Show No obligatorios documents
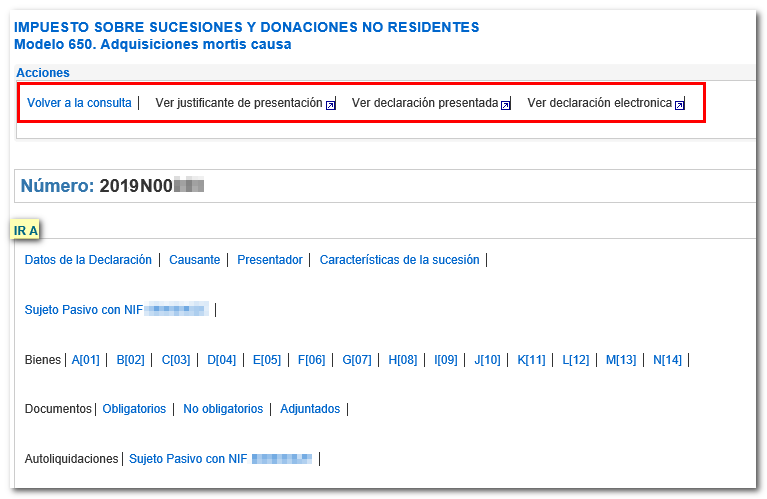This screenshot has width=767, height=499. coord(223,409)
